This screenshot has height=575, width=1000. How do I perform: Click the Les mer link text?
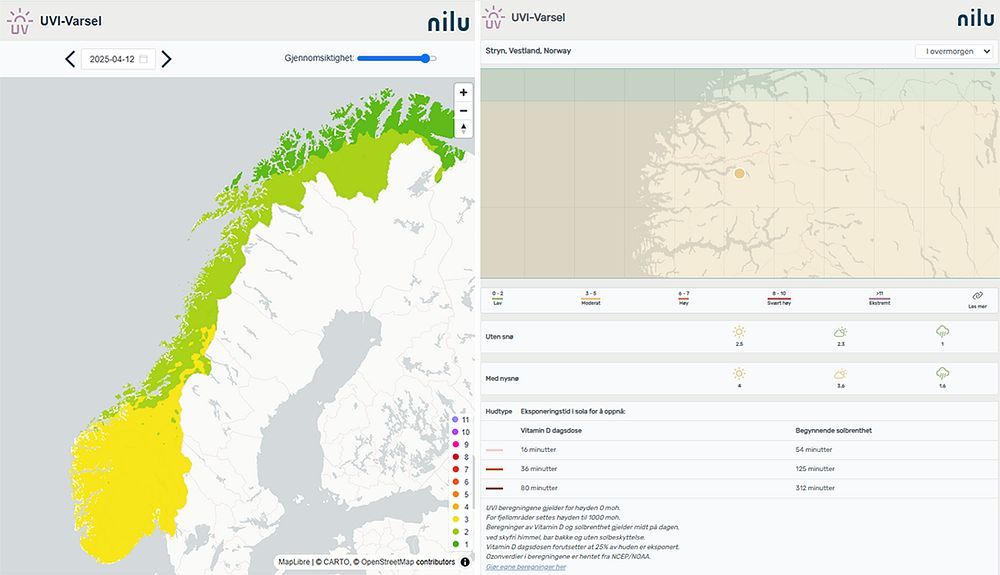tap(977, 306)
